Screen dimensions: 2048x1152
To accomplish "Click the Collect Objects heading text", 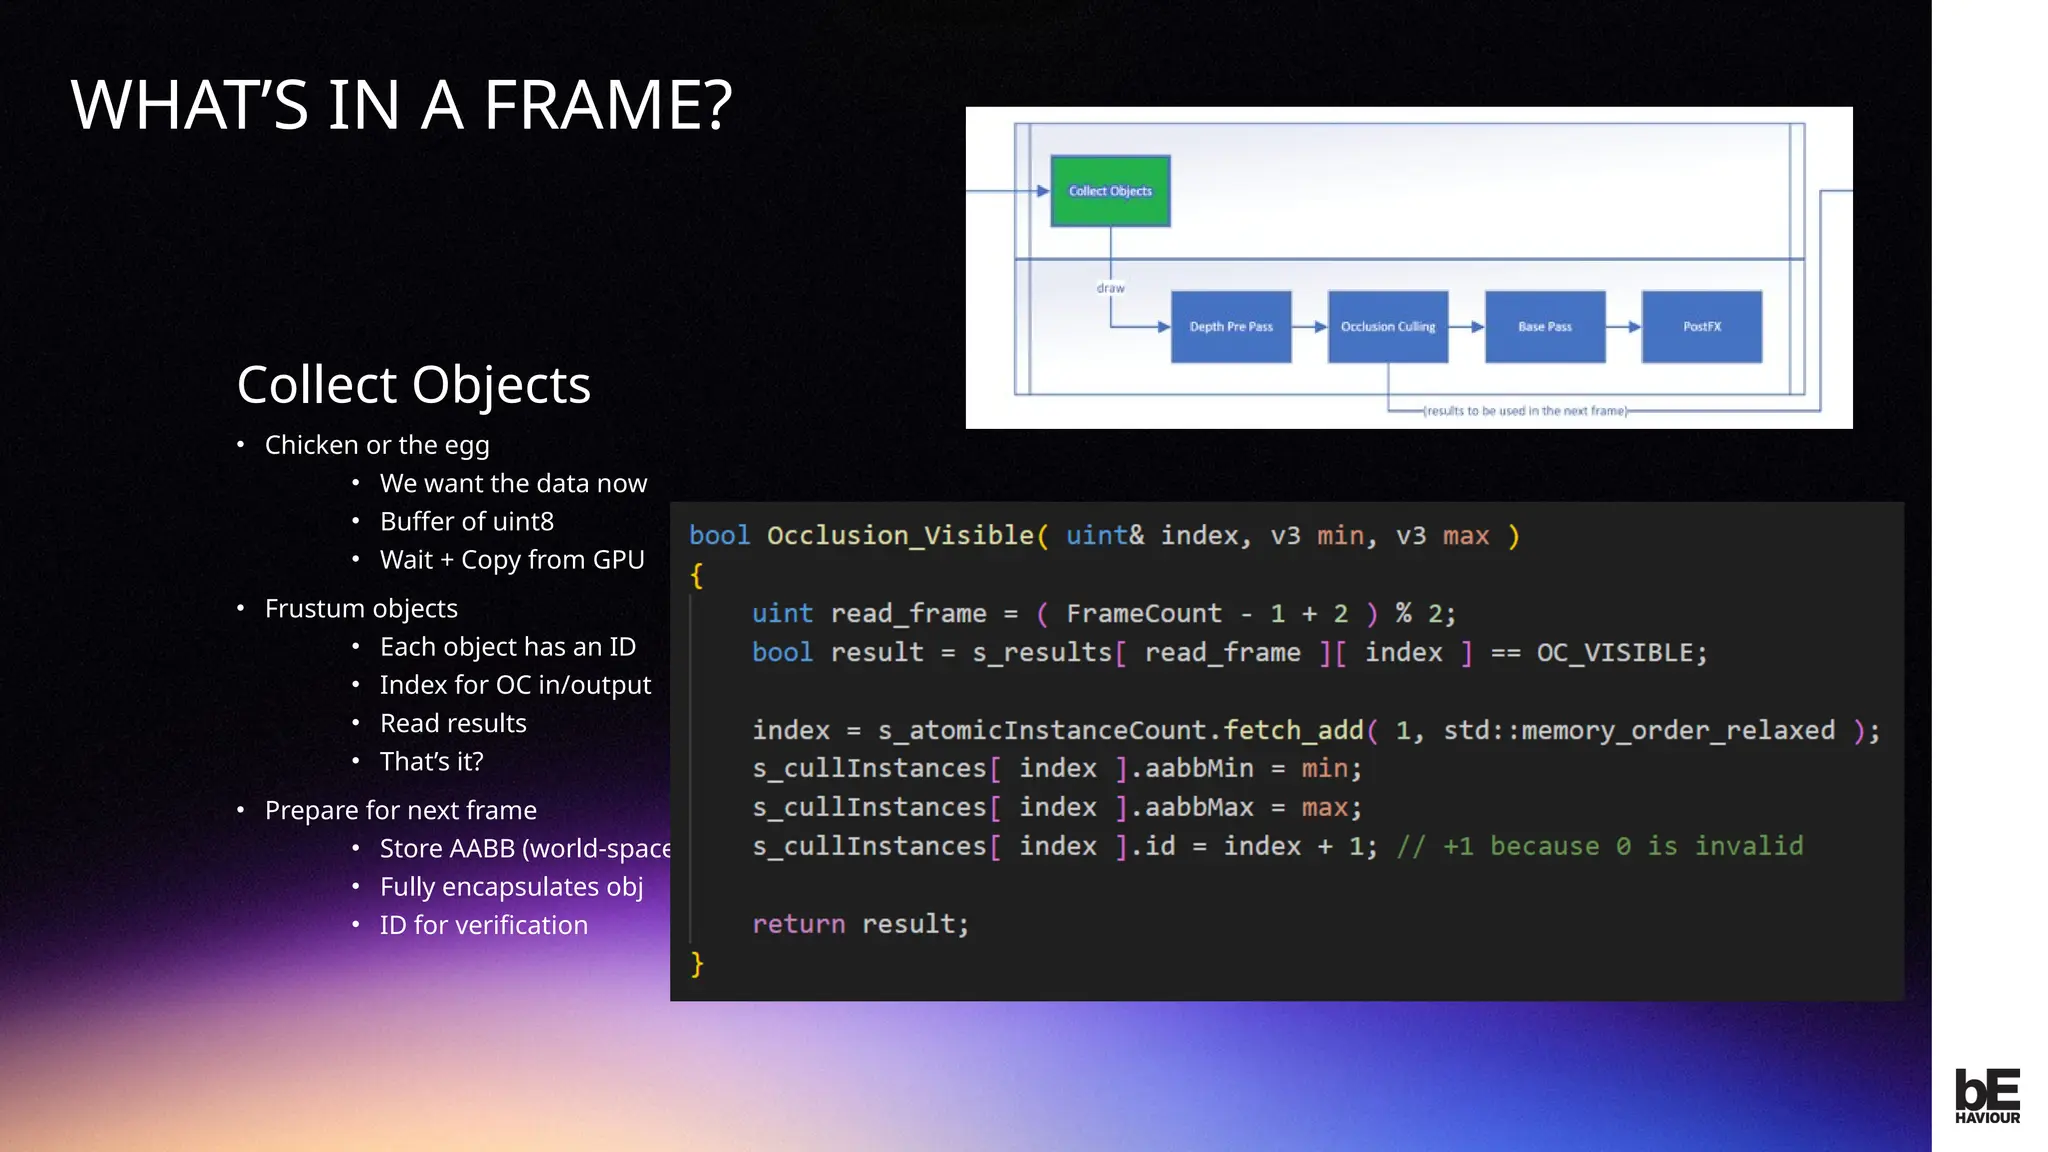I will click(413, 385).
